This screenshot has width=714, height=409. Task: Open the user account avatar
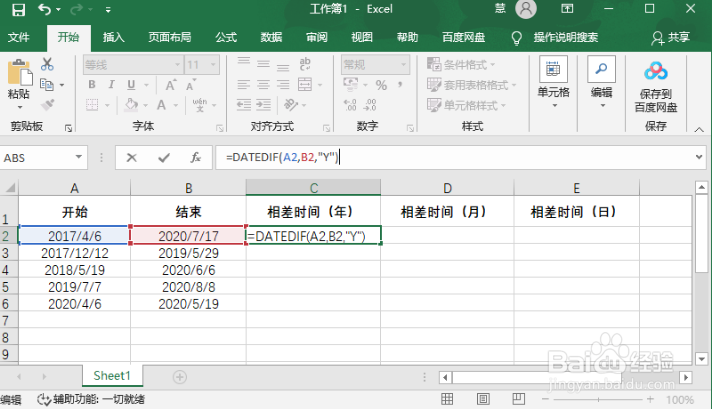[525, 9]
